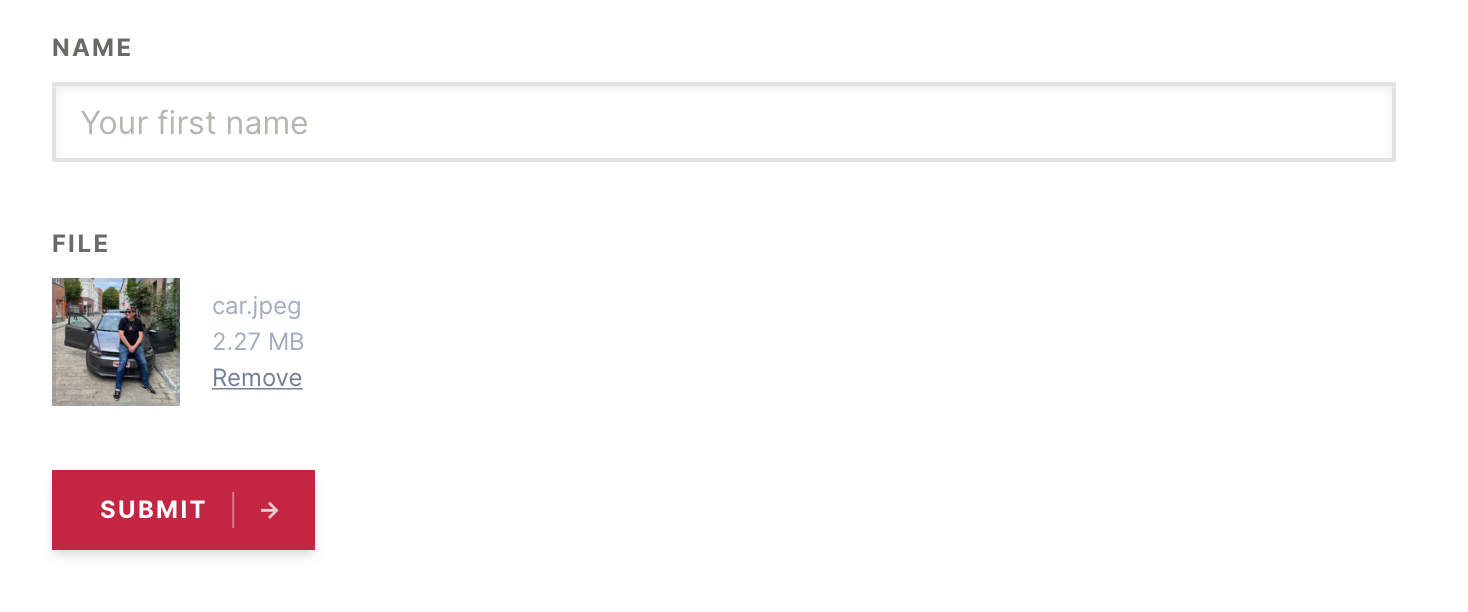The height and width of the screenshot is (612, 1468).
Task: Click the vertical divider inside Submit button
Action: point(233,510)
